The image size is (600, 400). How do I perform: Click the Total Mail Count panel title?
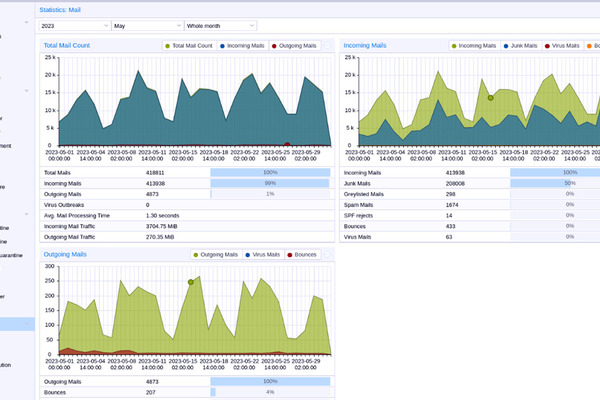(x=67, y=45)
